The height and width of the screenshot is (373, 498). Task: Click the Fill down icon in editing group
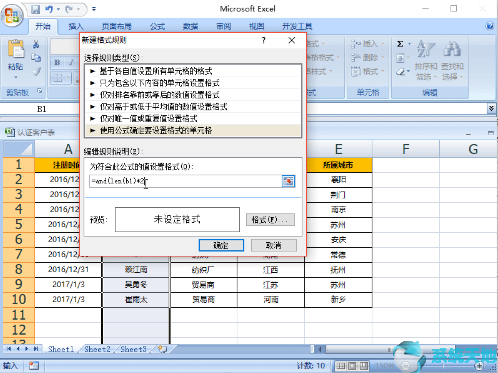point(400,58)
